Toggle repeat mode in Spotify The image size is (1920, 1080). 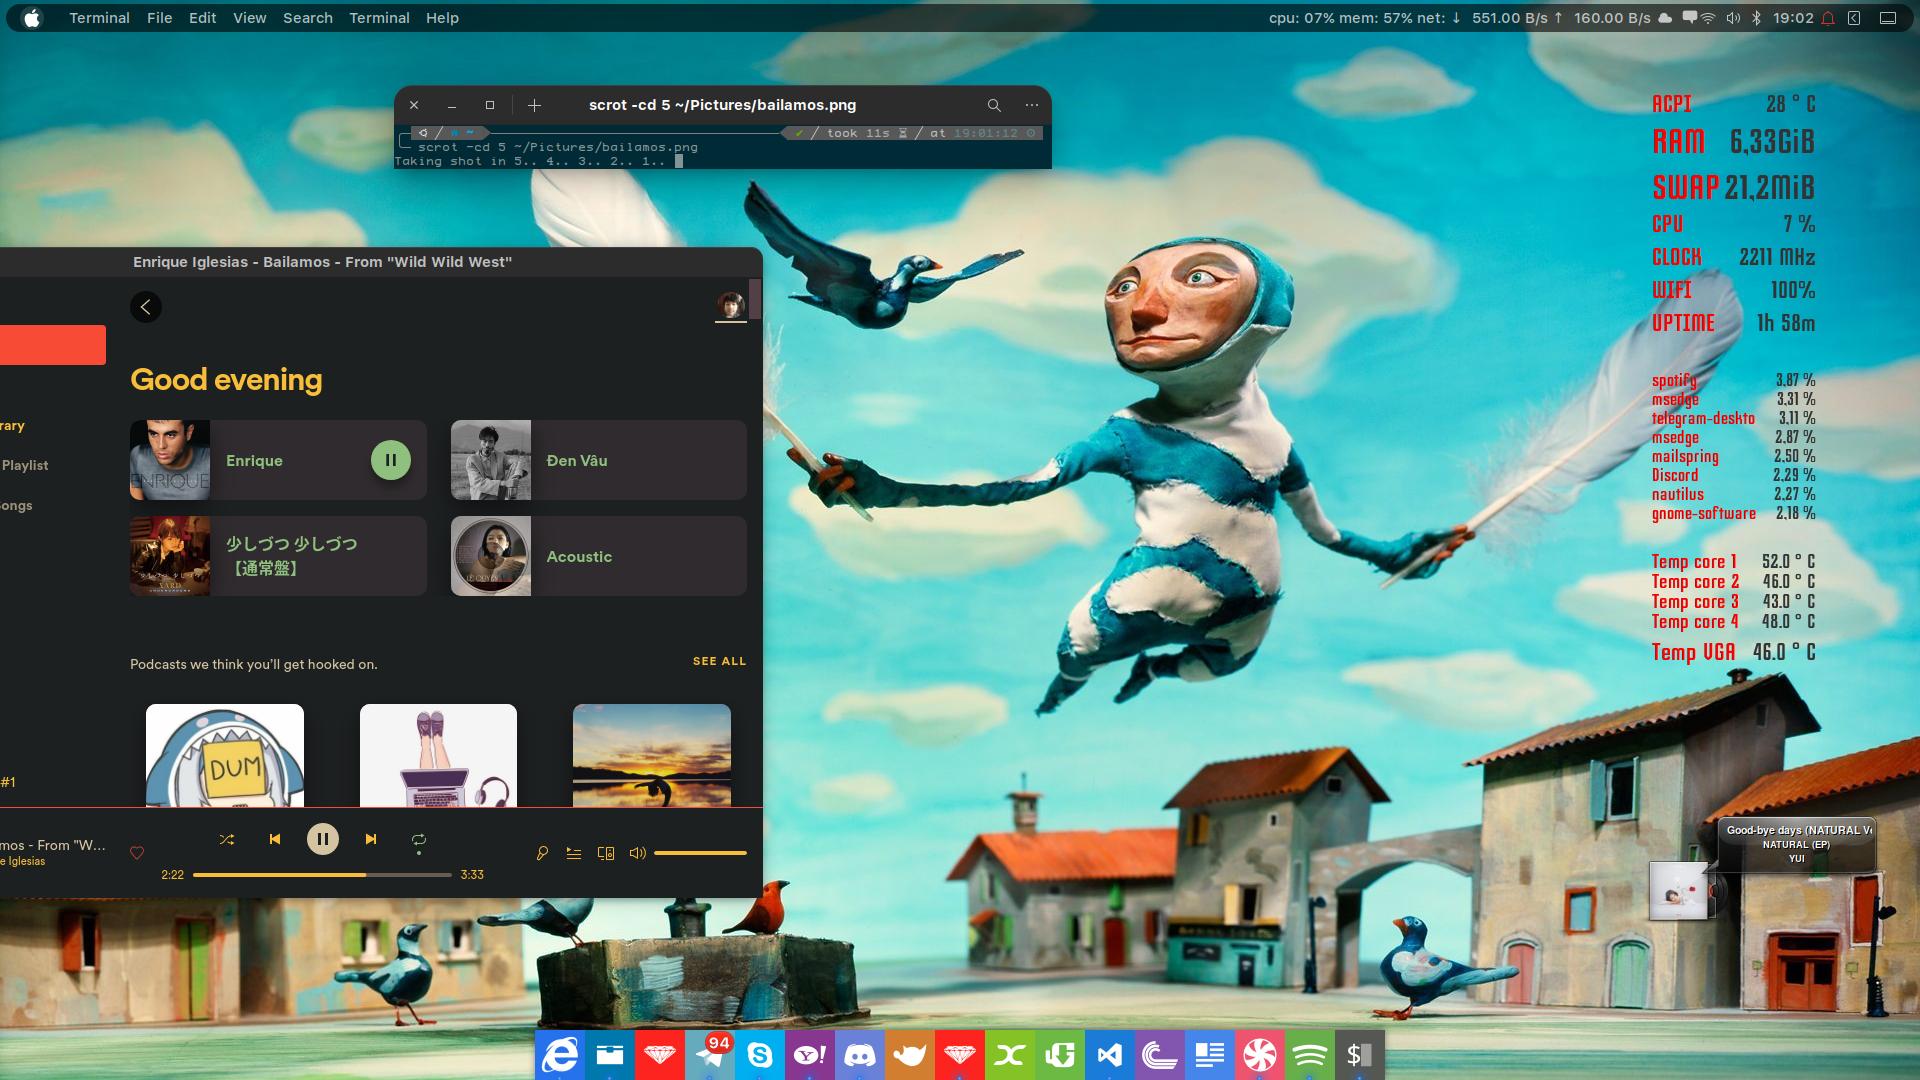[x=419, y=840]
